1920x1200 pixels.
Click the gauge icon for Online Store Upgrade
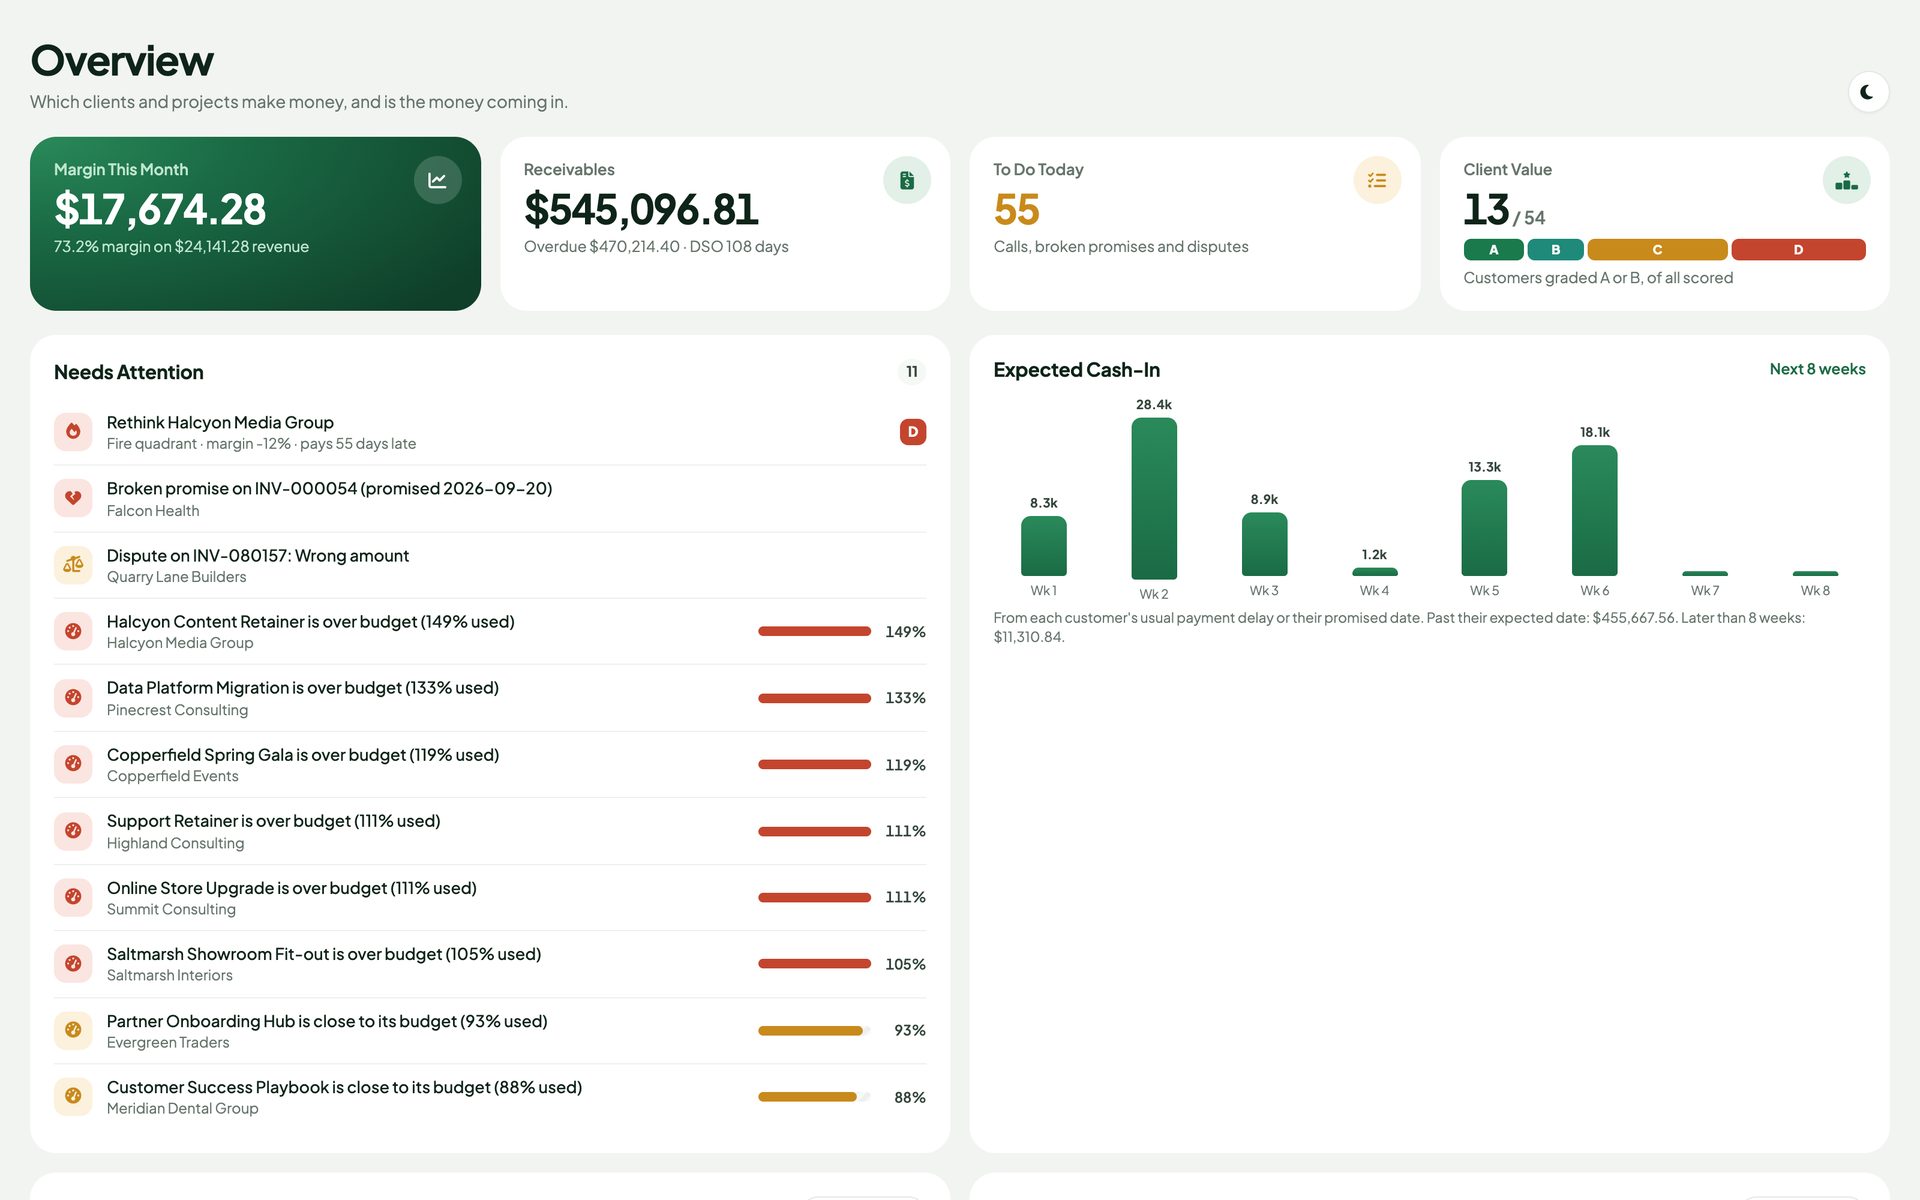click(x=73, y=897)
